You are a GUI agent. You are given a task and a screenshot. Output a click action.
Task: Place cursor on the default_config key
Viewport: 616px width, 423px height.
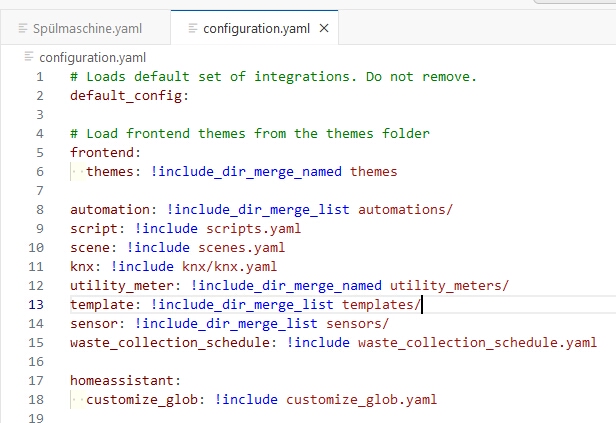[125, 96]
